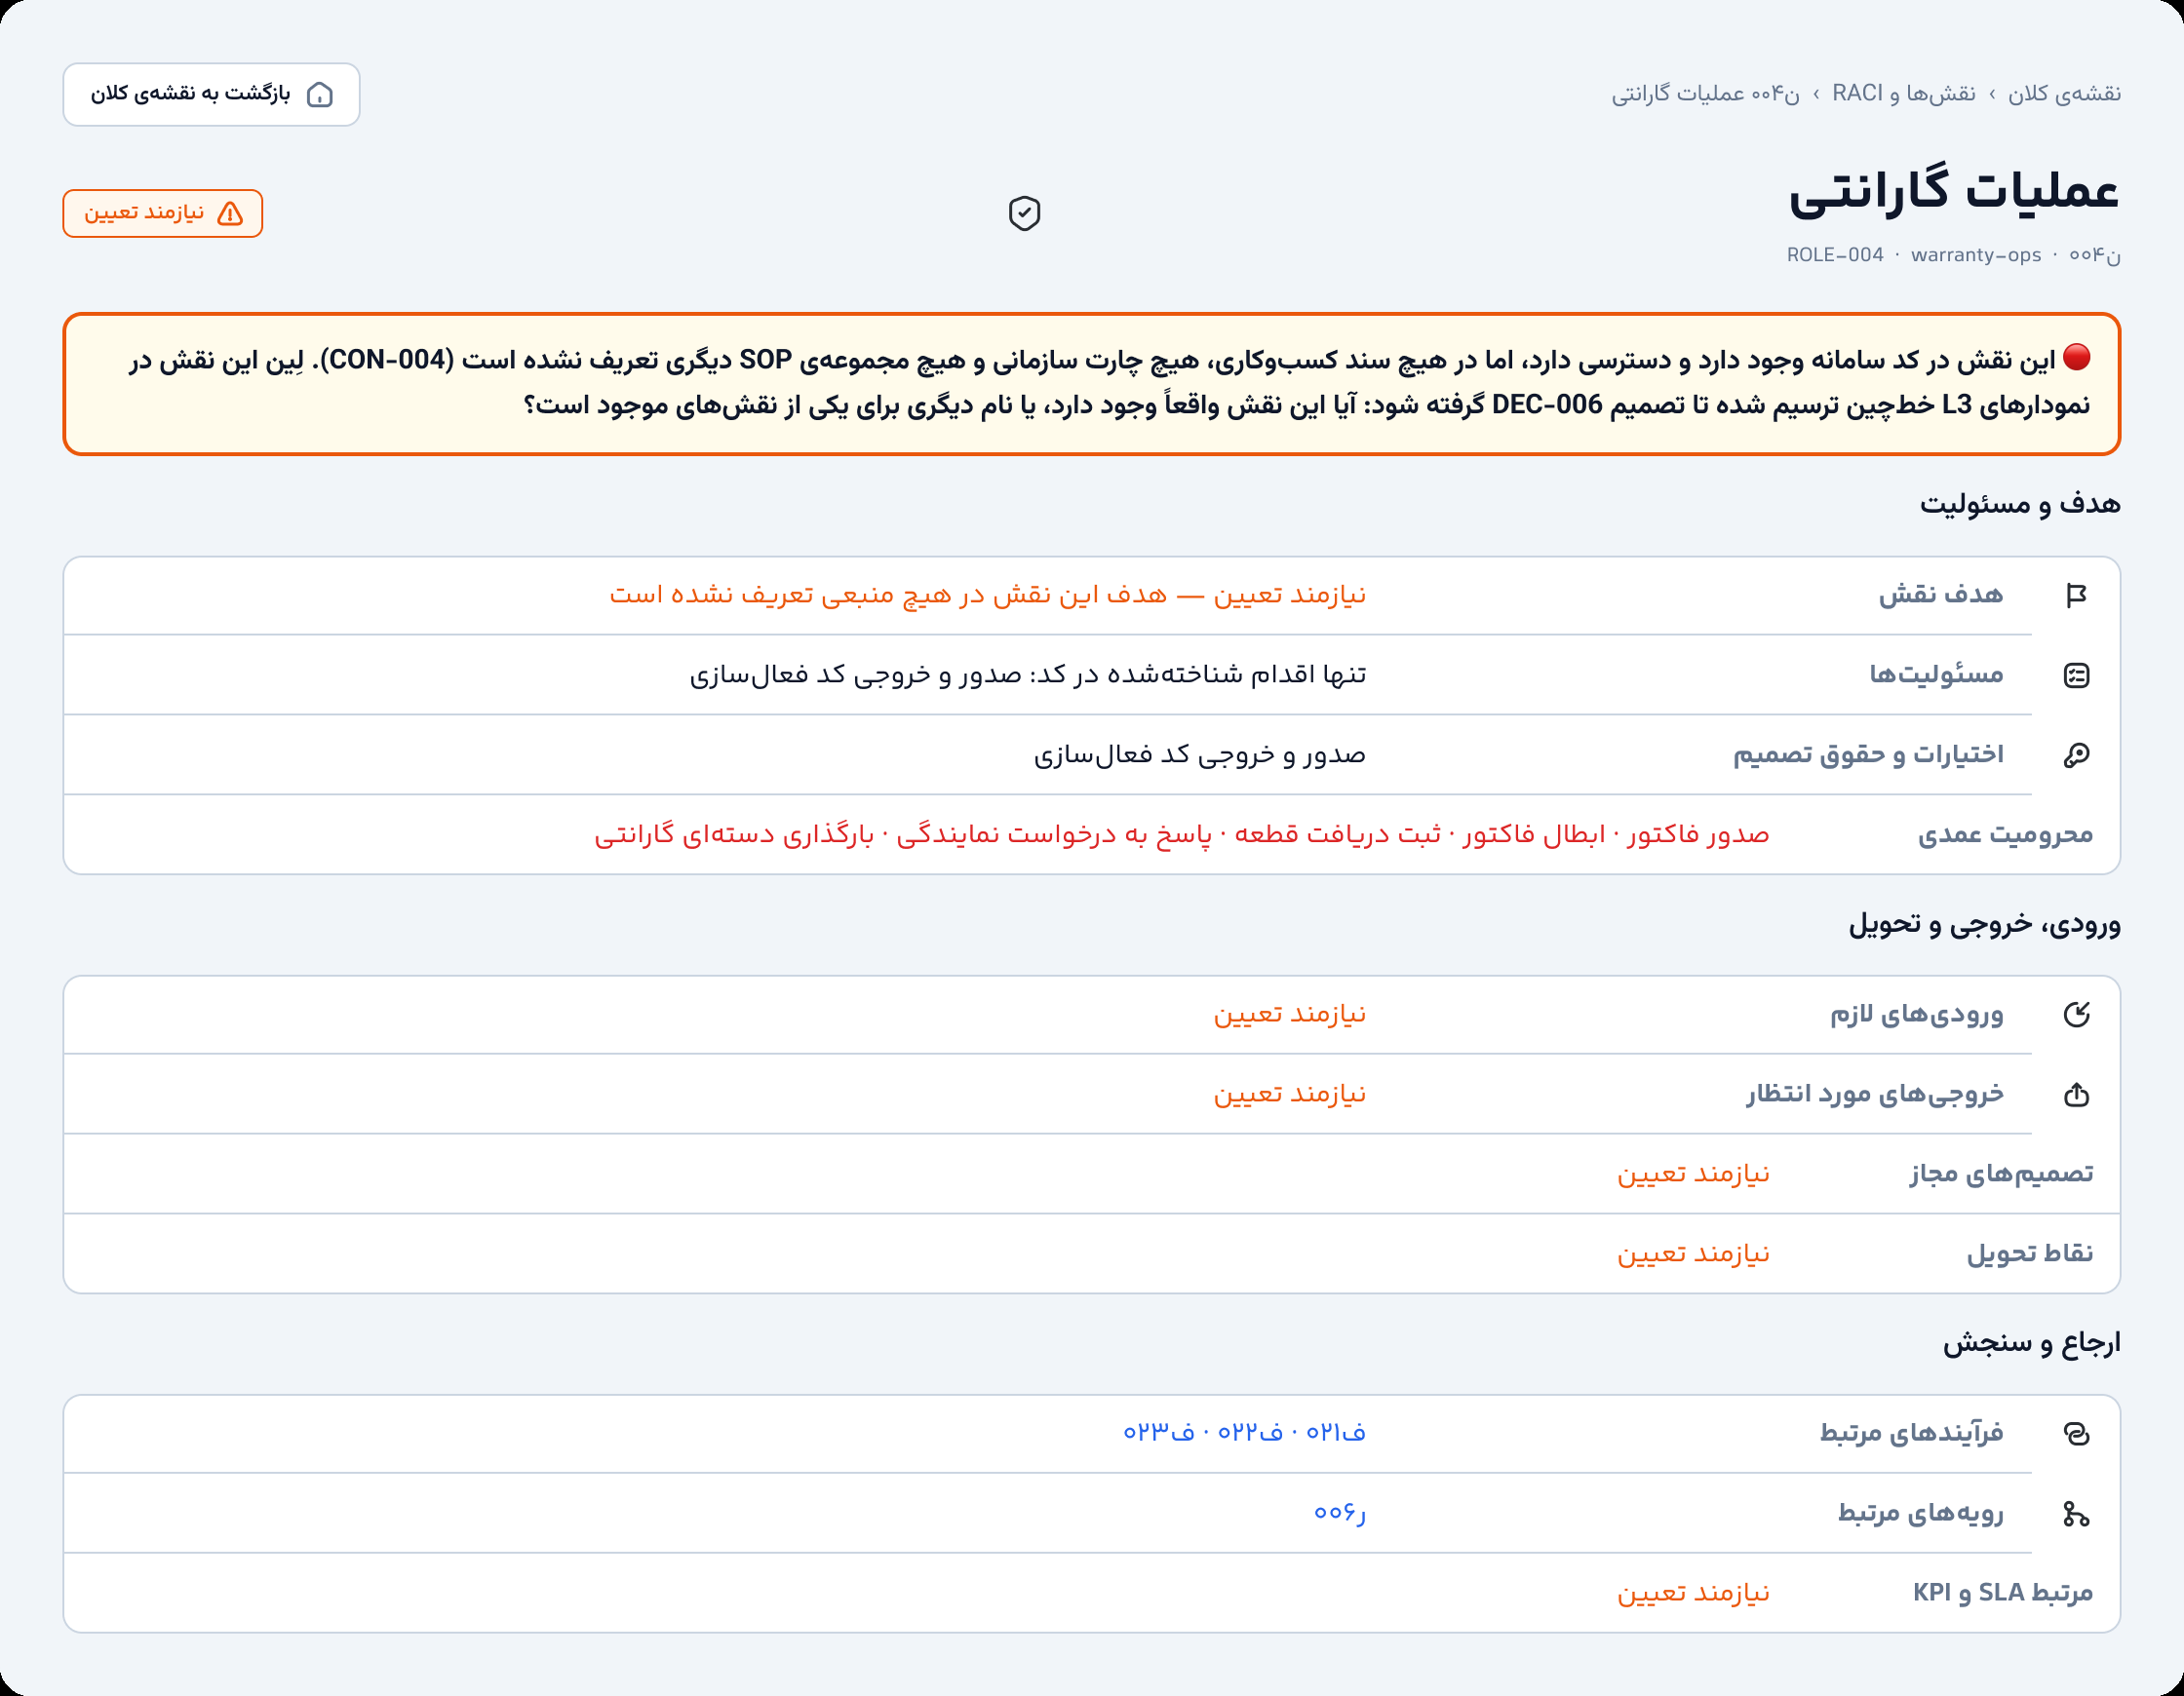Open the process link ف۰۲۲
This screenshot has width=2184, height=1696.
1250,1433
